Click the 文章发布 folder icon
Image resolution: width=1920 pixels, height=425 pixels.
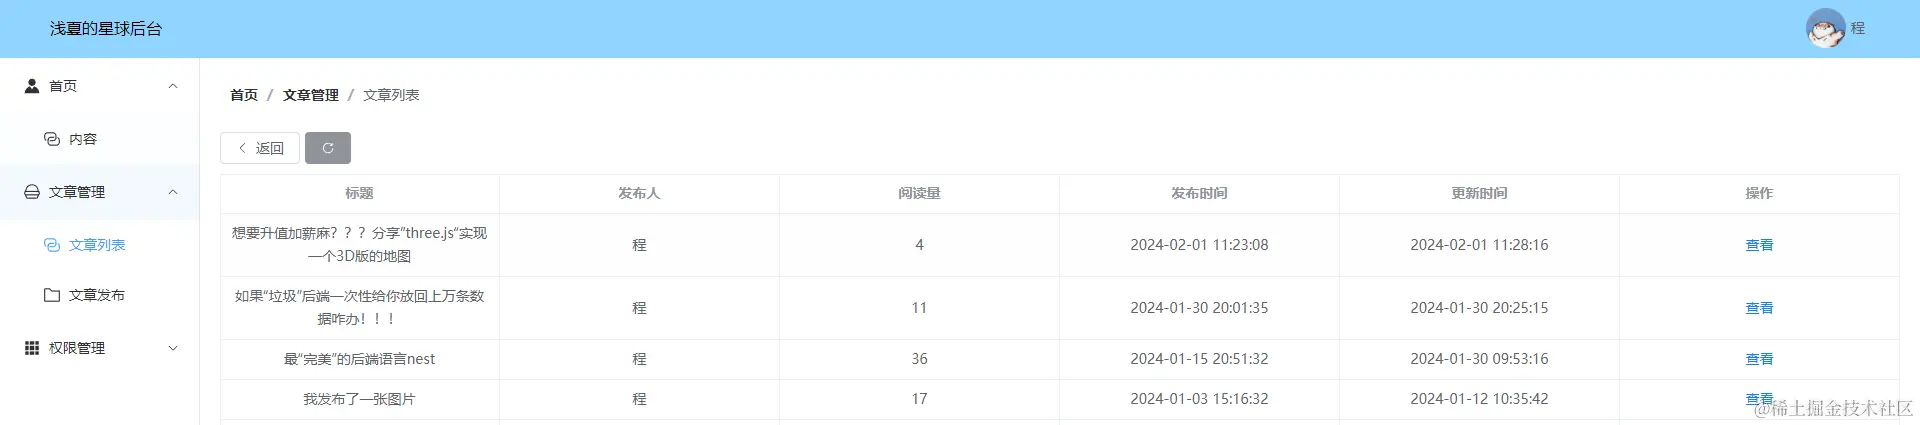(52, 295)
